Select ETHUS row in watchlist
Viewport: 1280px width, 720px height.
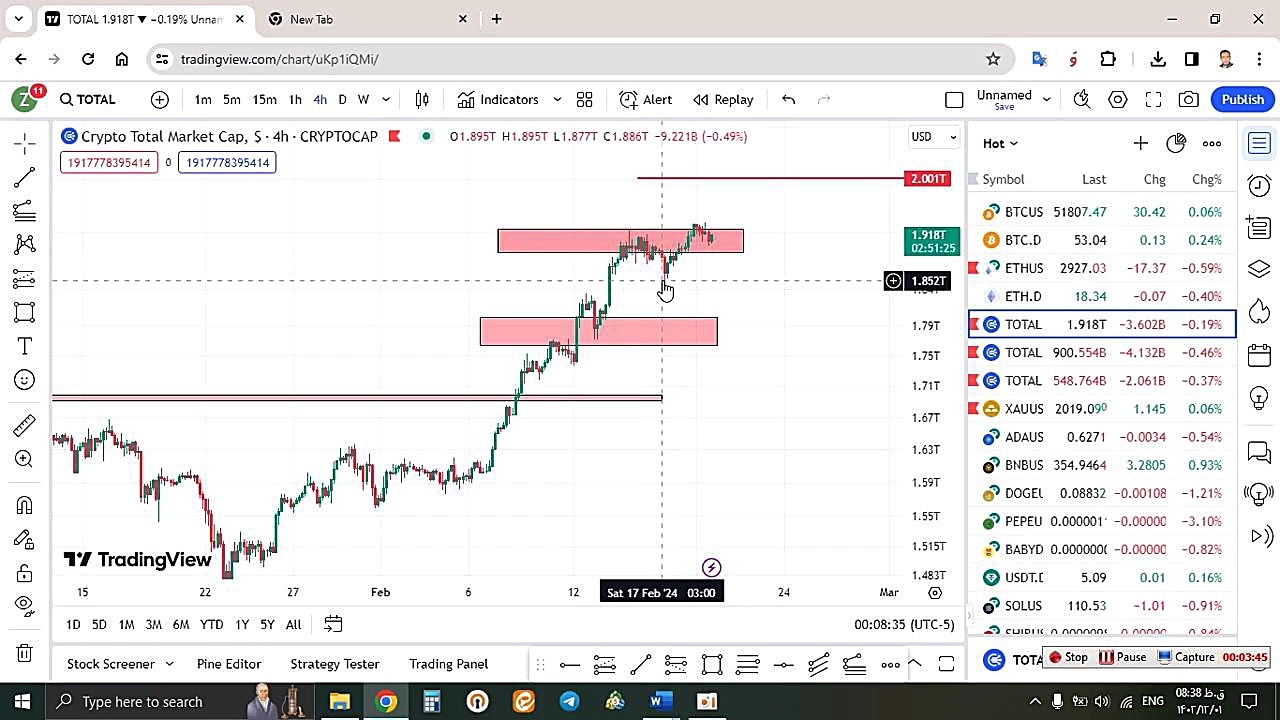point(1102,268)
